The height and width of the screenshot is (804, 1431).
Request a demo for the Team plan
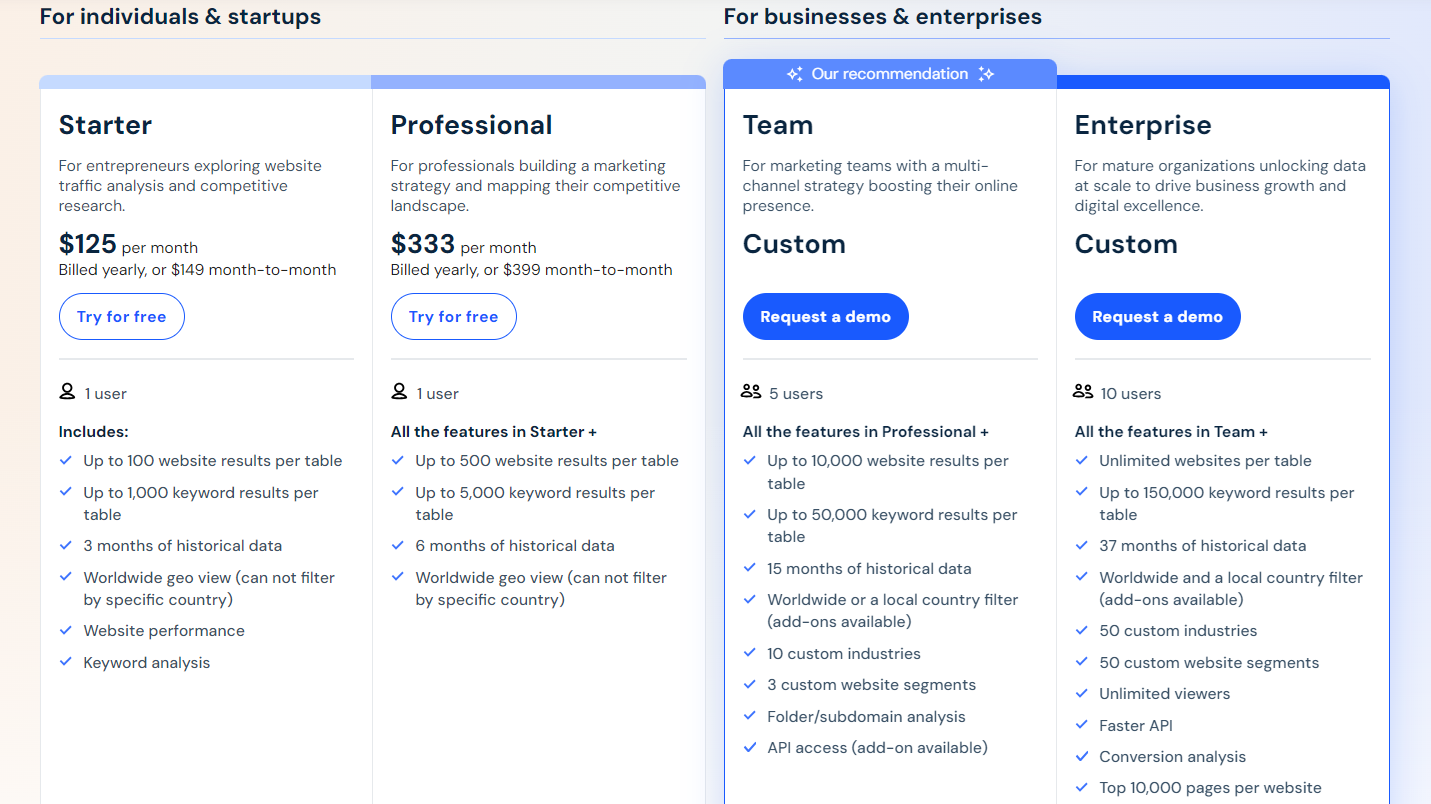click(826, 317)
